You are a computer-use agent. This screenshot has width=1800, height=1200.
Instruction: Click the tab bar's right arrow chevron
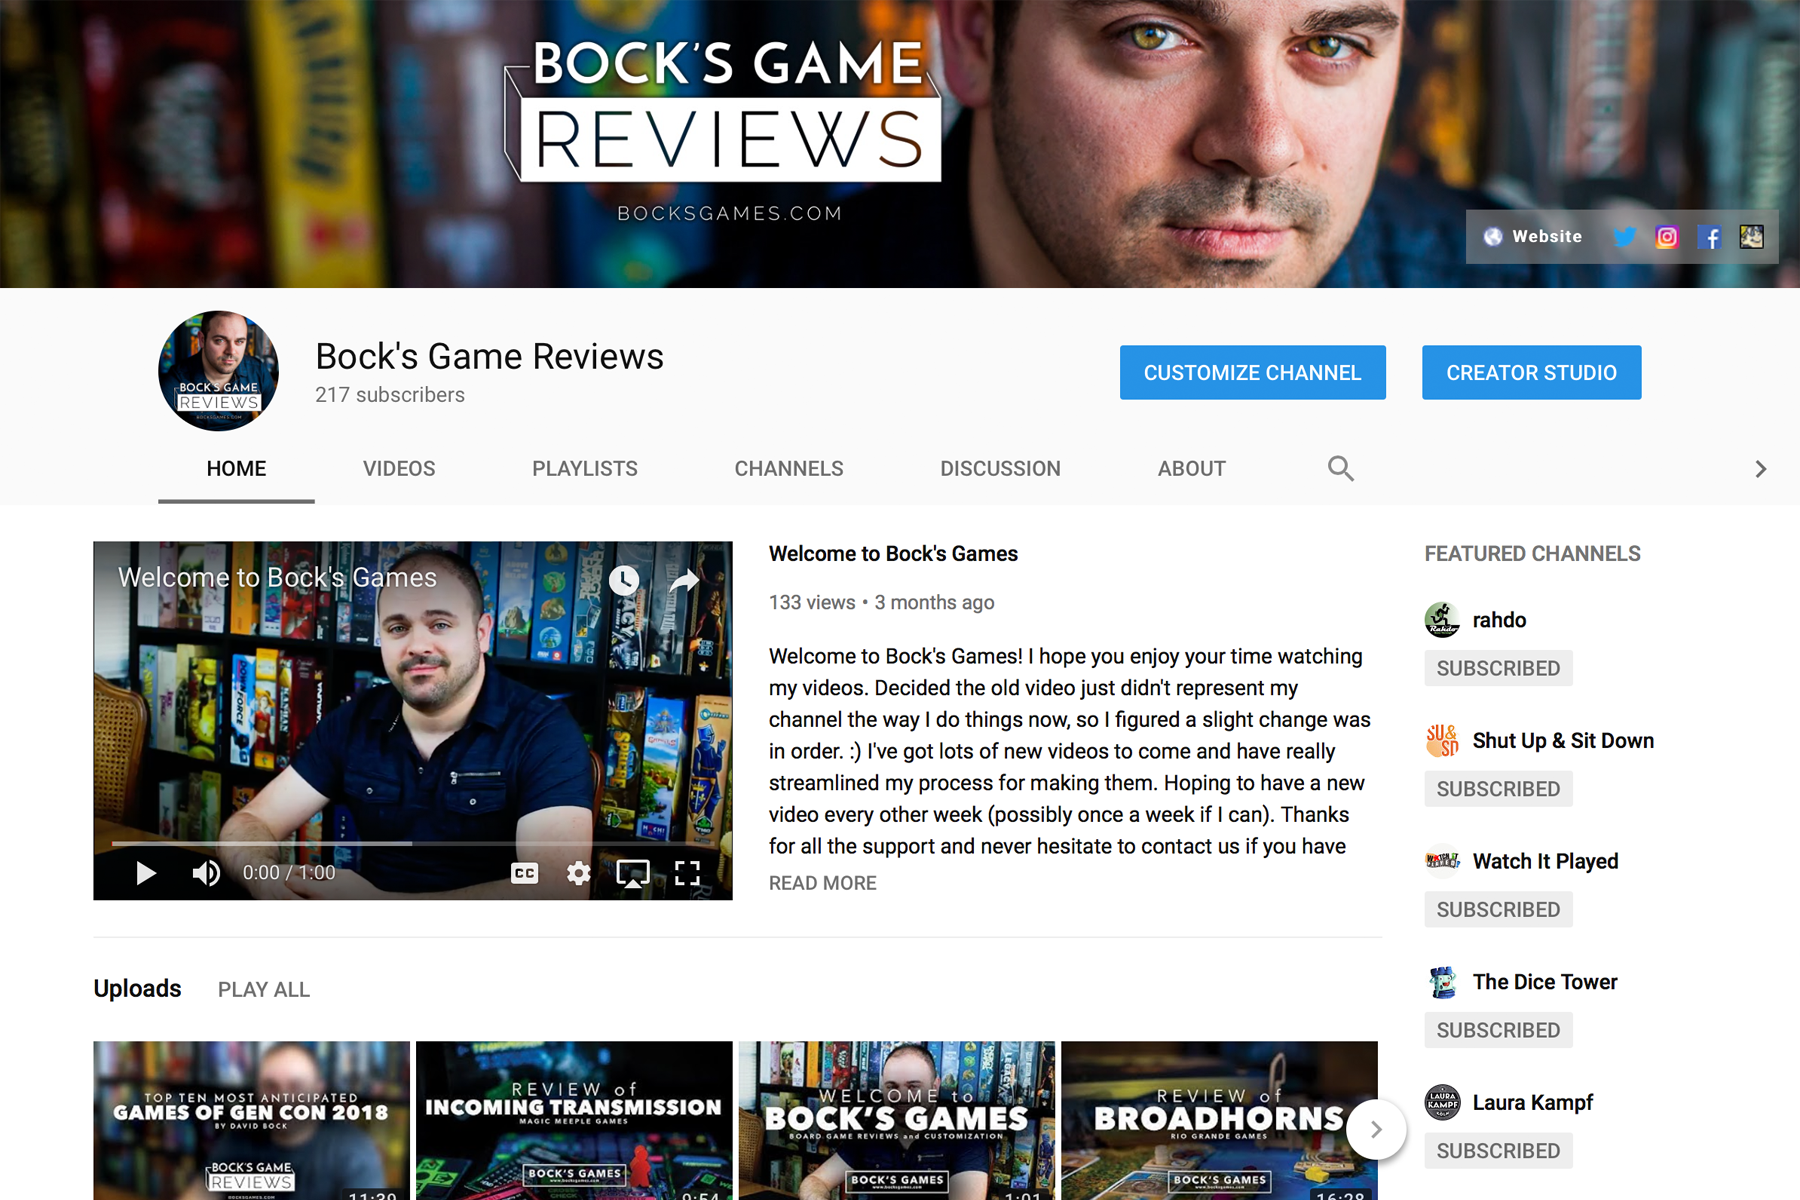(1761, 469)
